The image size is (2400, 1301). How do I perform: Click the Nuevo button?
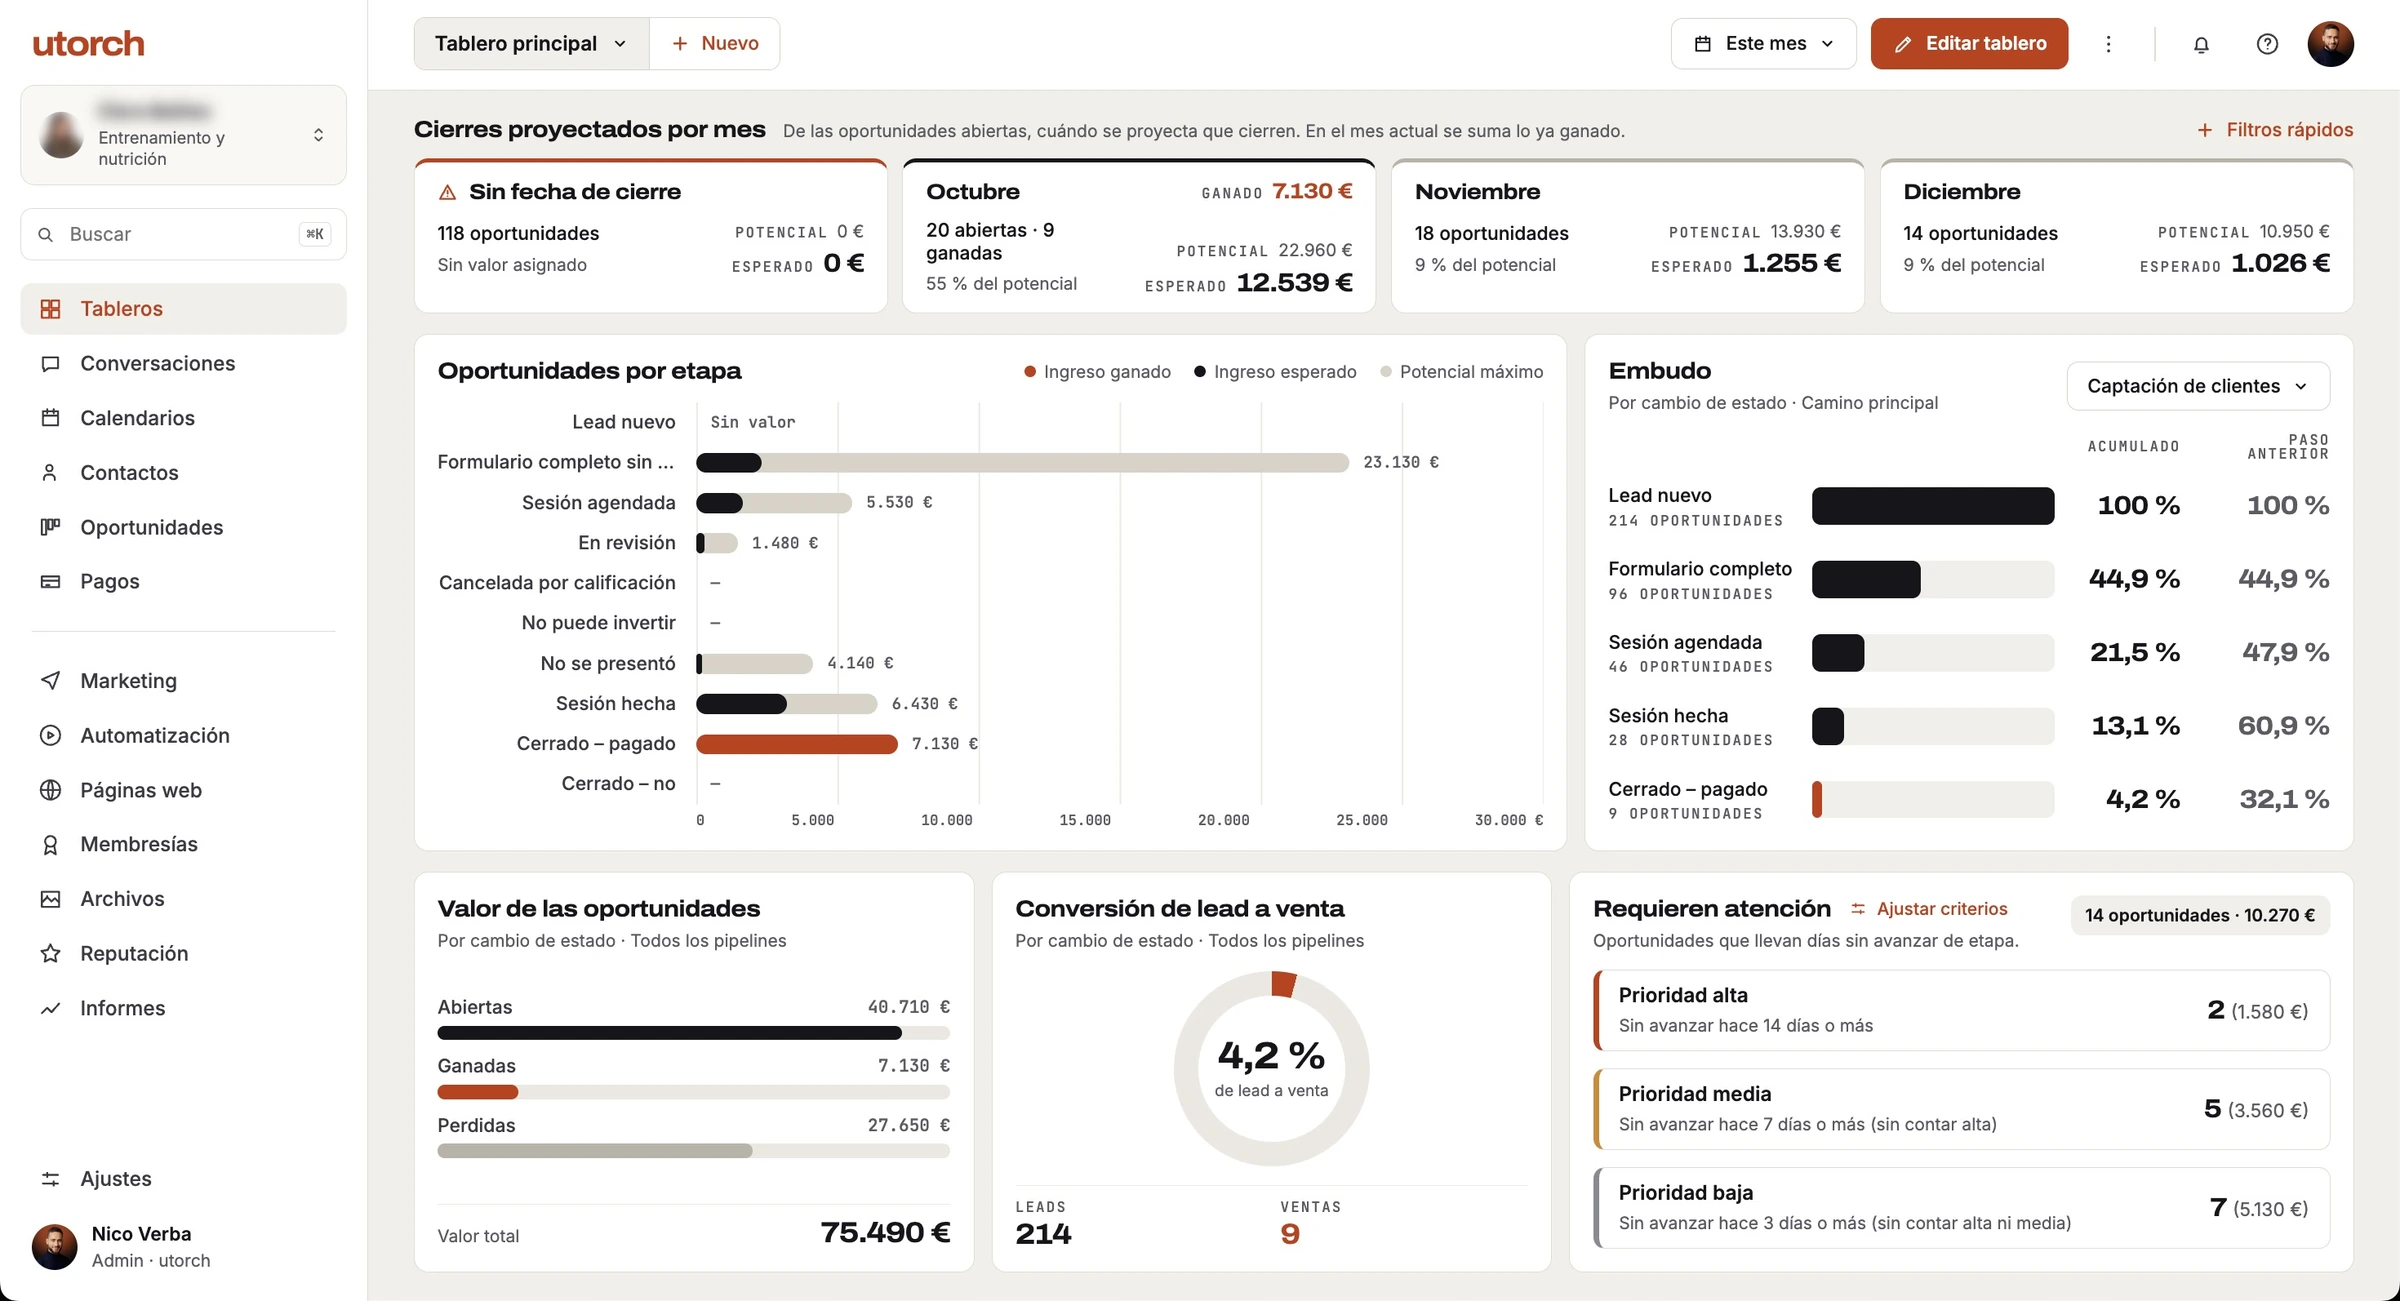tap(715, 44)
